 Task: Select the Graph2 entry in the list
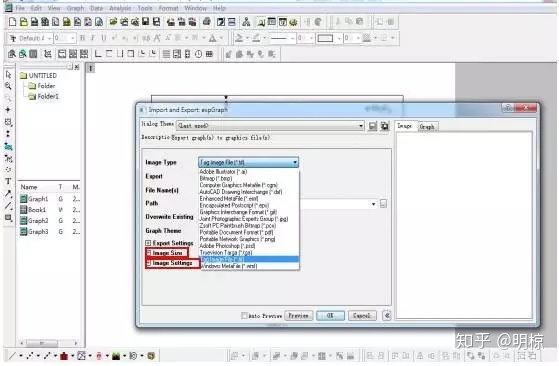[34, 221]
